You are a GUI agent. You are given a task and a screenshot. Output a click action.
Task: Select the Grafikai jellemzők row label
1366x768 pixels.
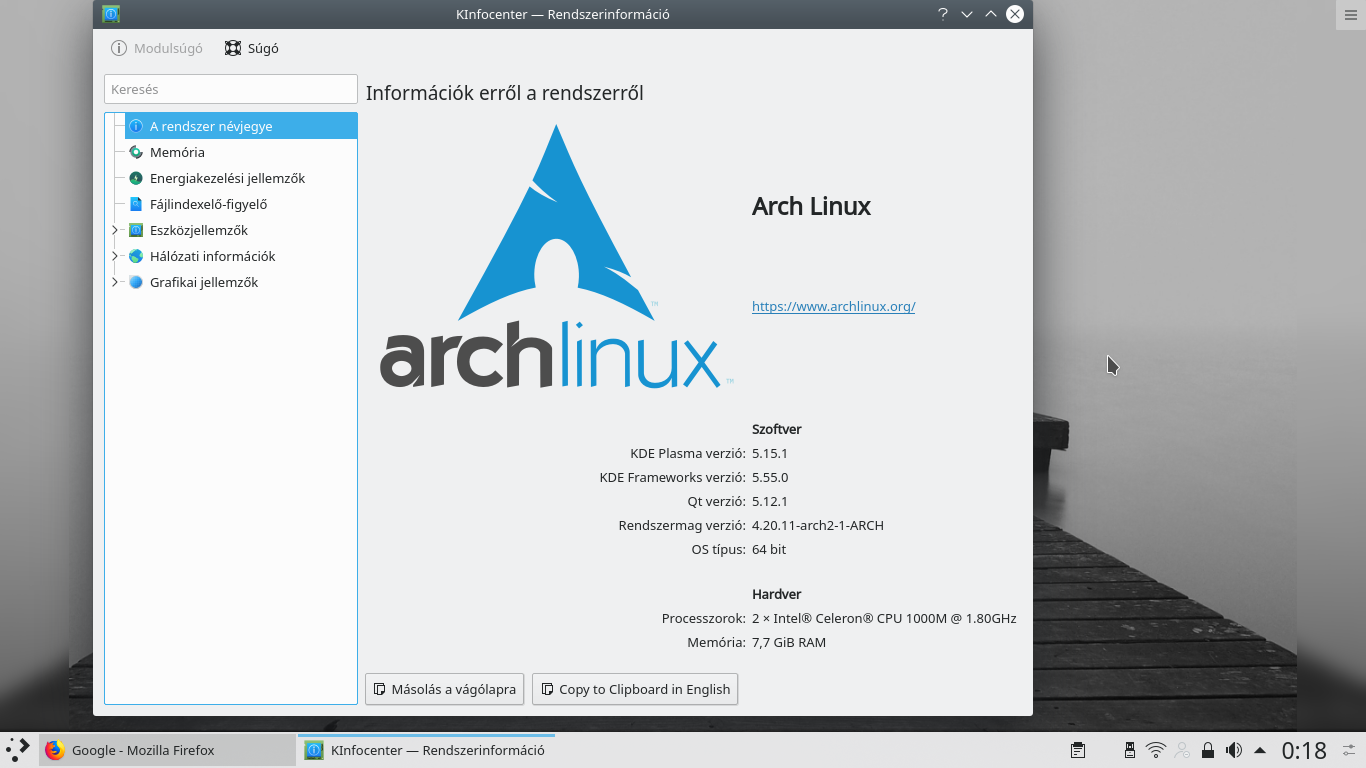tap(204, 282)
